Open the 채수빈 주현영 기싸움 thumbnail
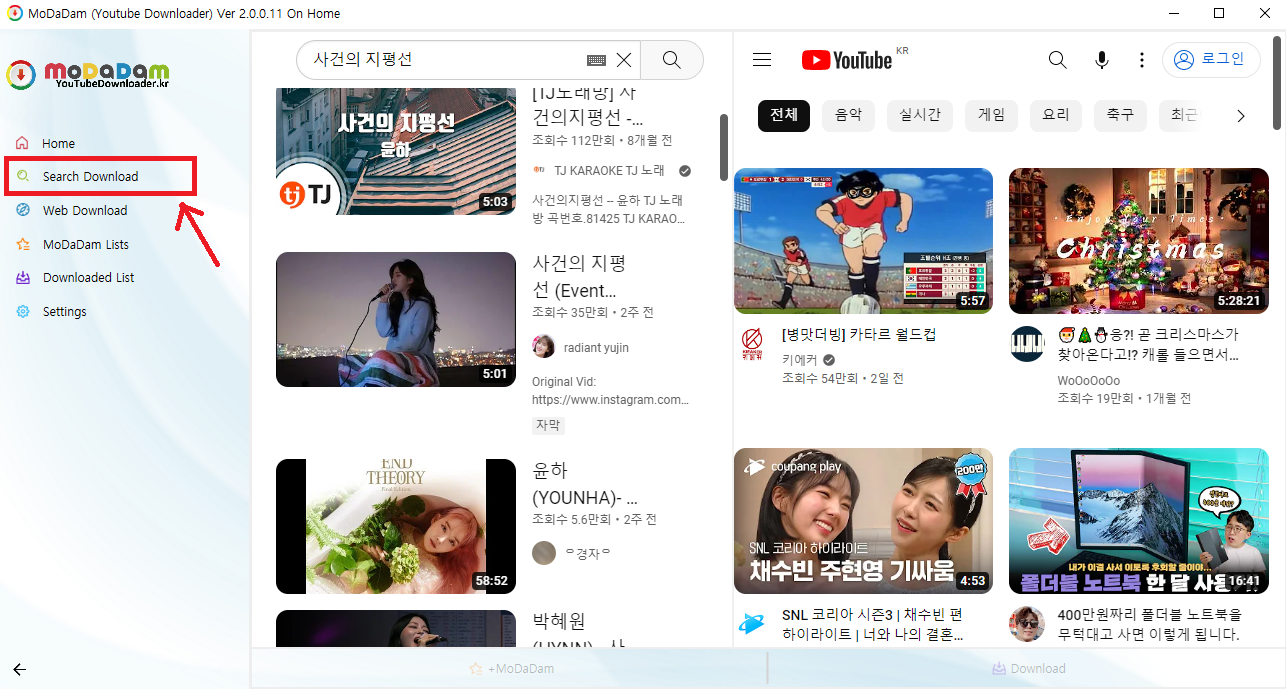Screen dimensions: 1286x689 click(863, 521)
